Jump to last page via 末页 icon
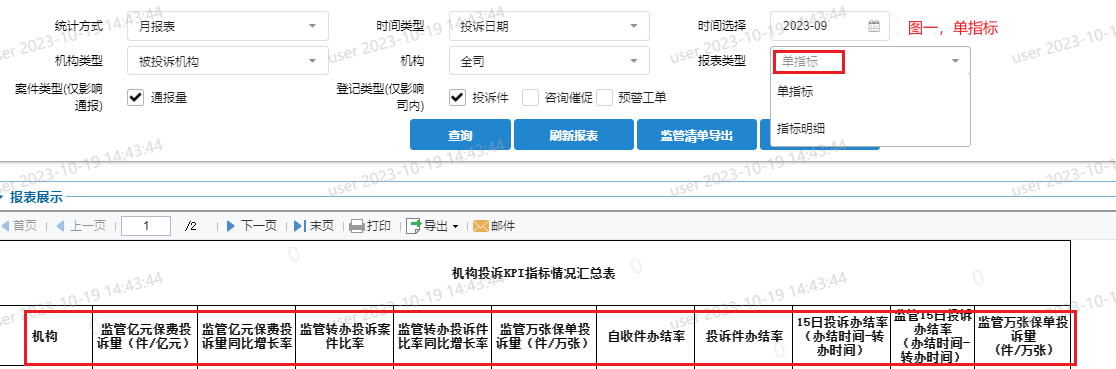This screenshot has width=1116, height=369. pos(300,226)
